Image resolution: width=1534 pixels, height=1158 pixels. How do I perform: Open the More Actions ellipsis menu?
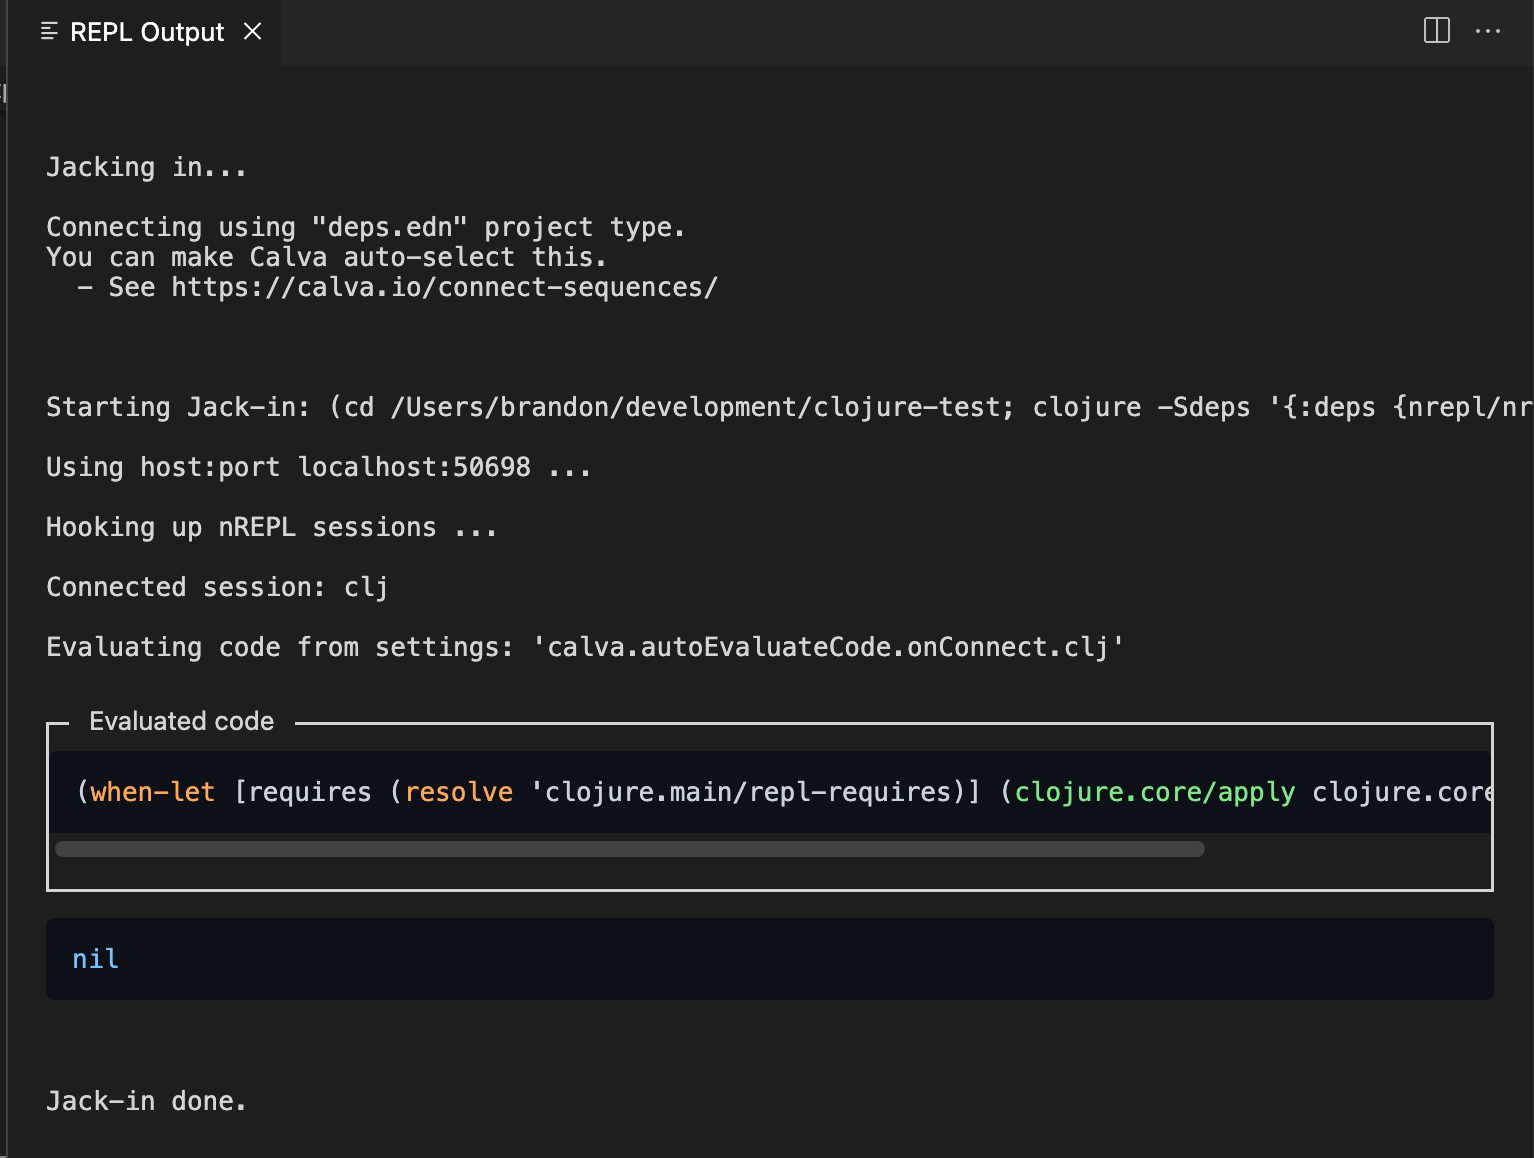[1487, 31]
